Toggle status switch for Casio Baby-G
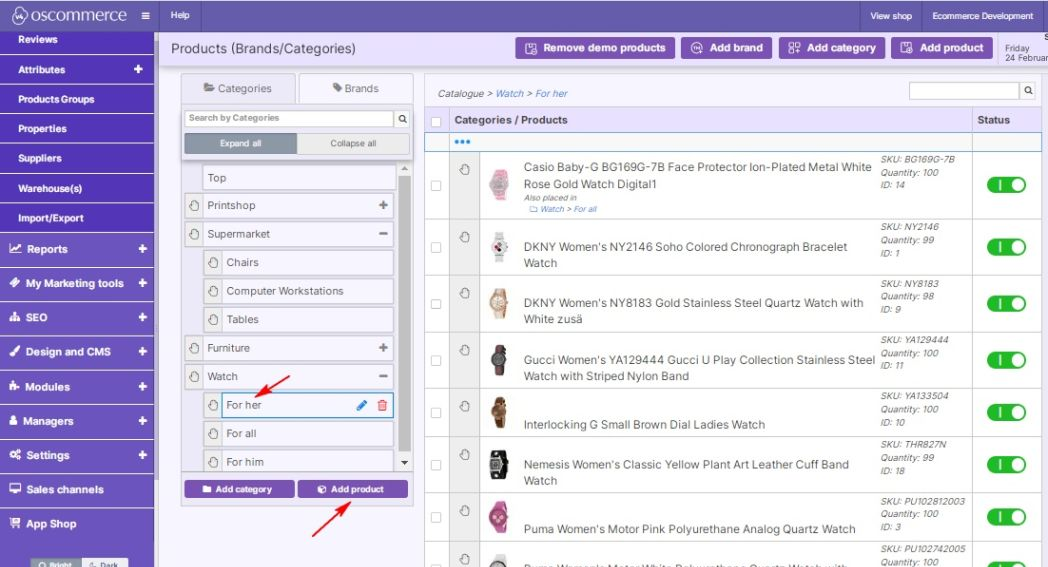1048x567 pixels. click(1006, 185)
